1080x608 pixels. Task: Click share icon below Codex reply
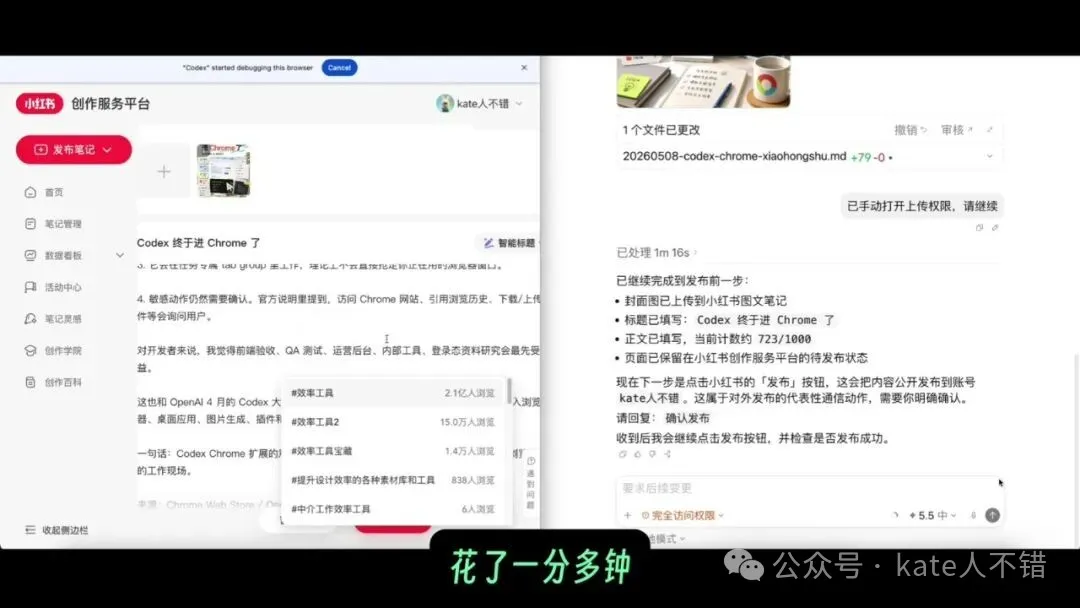(667, 454)
